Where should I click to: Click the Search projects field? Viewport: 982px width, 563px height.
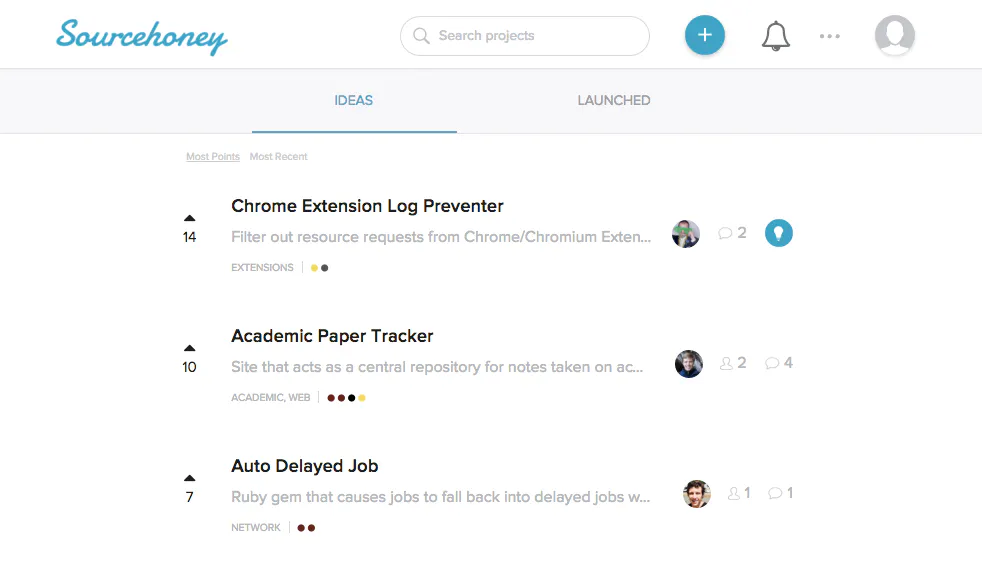(x=525, y=36)
